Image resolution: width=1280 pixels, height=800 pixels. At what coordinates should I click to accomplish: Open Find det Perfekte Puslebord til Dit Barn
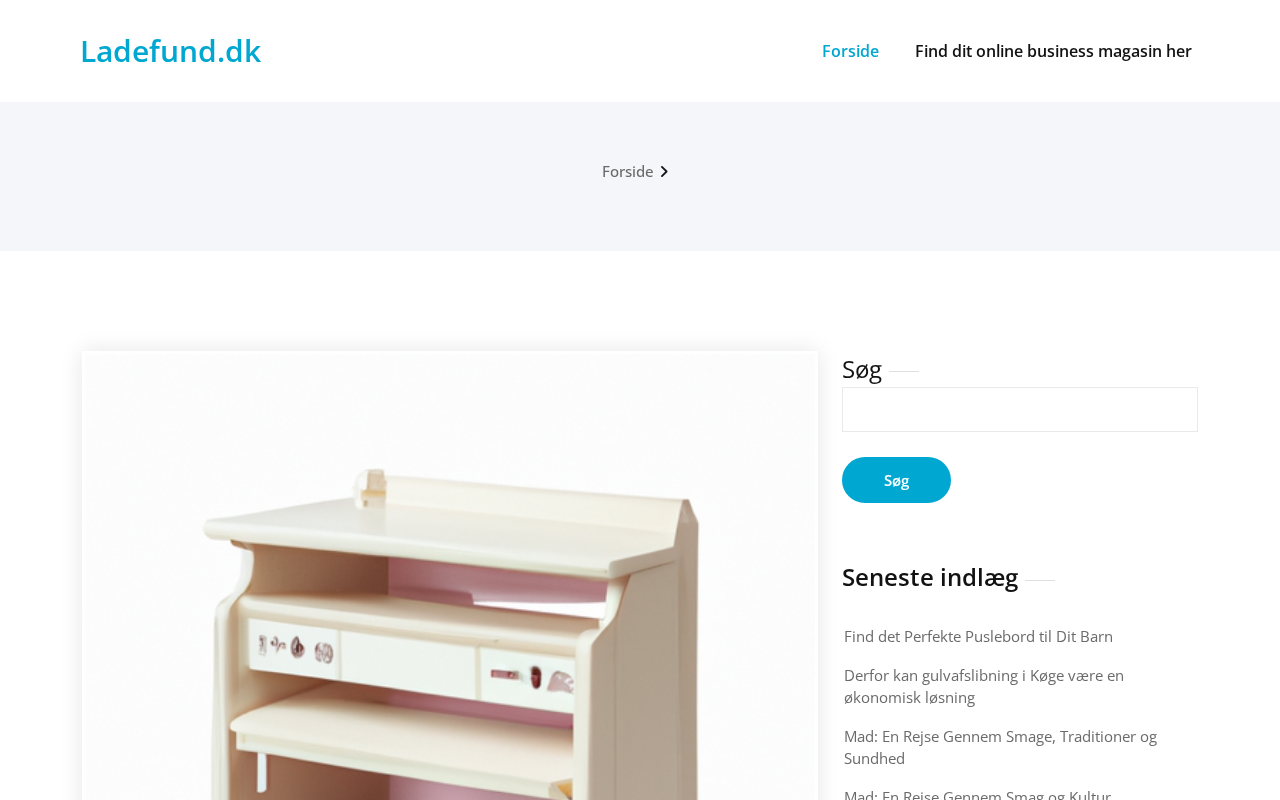[x=978, y=636]
